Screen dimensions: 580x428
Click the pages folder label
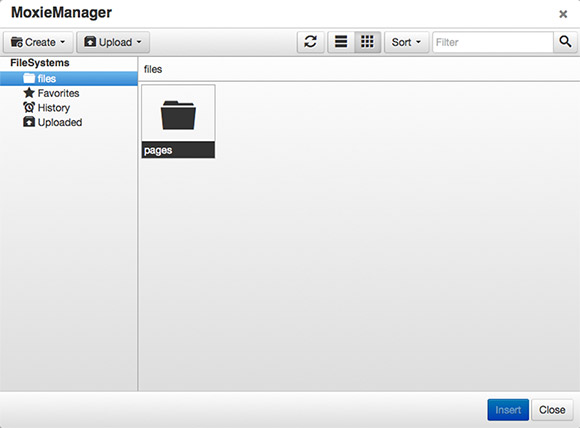pyautogui.click(x=158, y=150)
